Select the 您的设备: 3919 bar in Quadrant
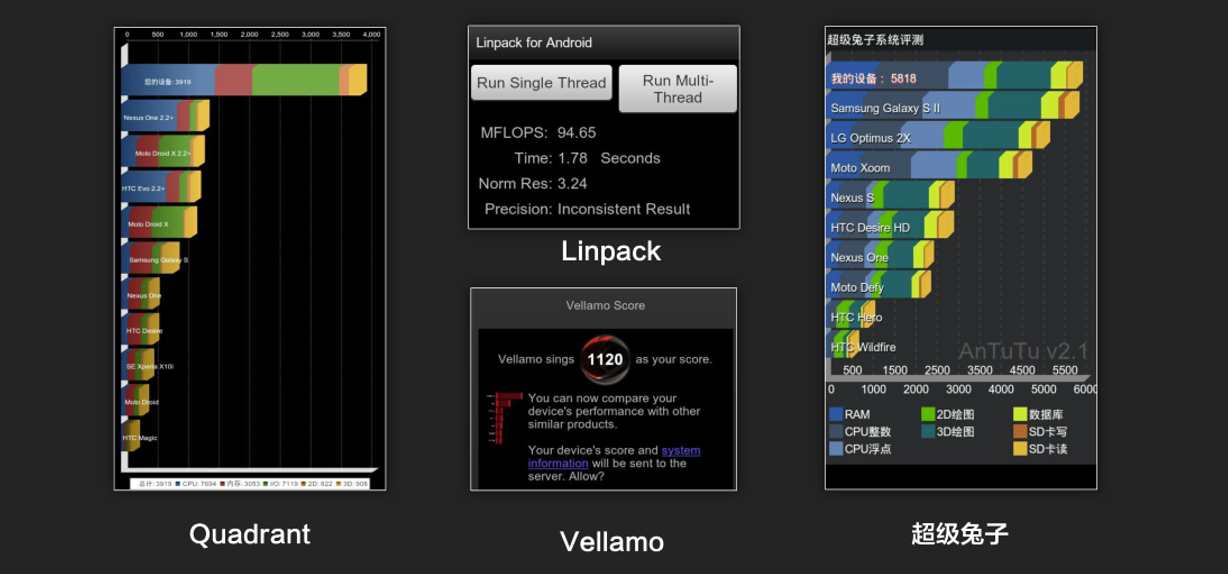 (x=244, y=81)
